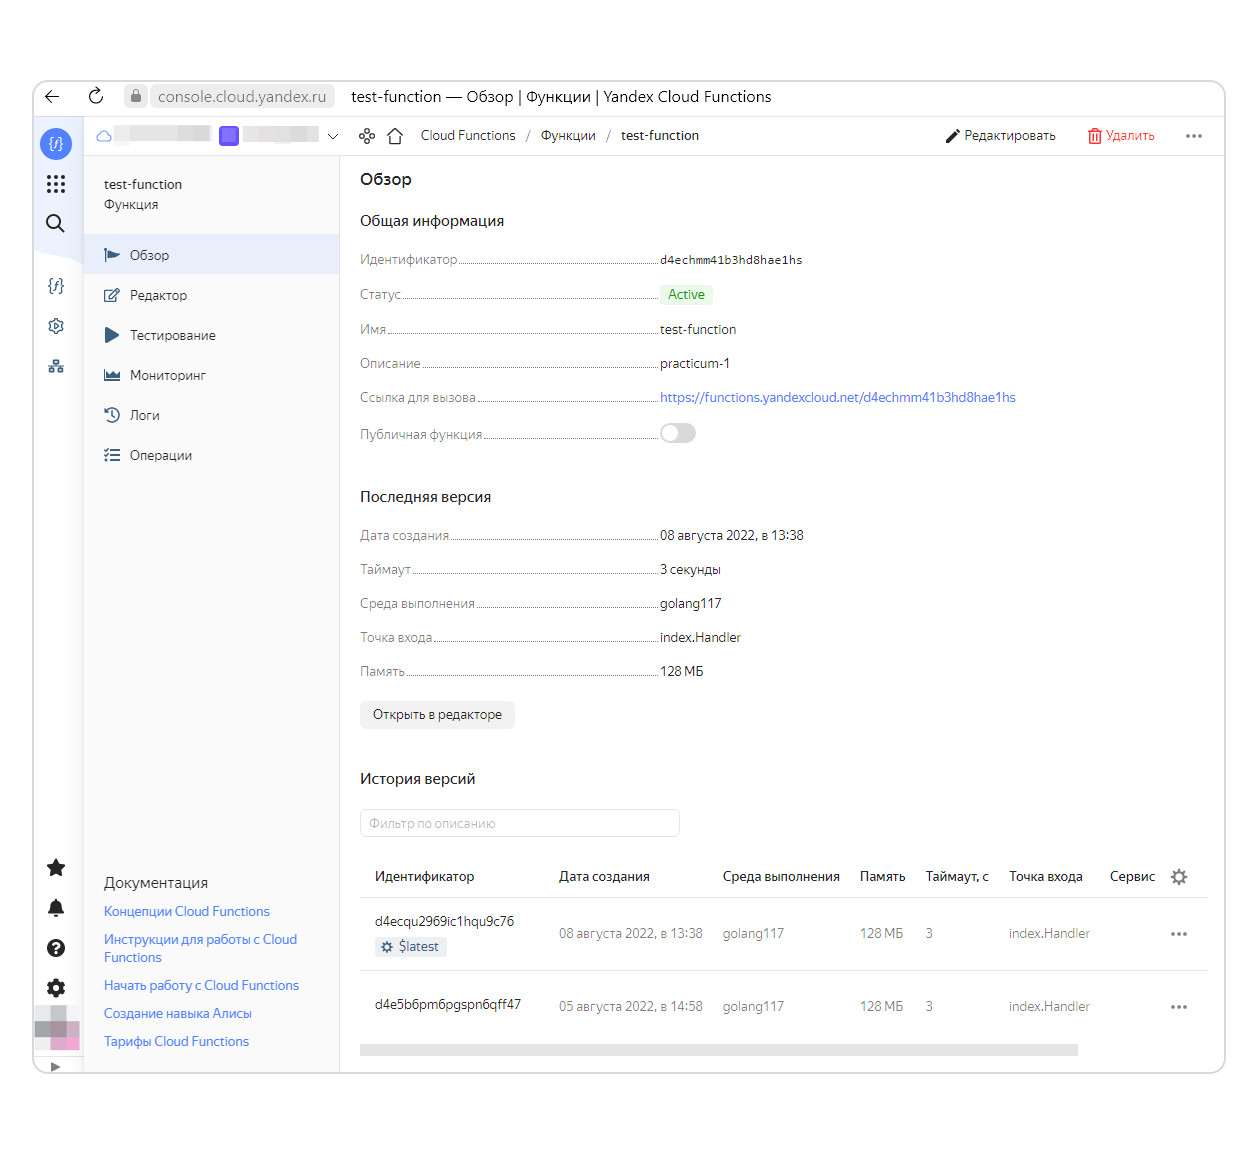This screenshot has width=1258, height=1154.
Task: Open notifications bell icon
Action: tap(56, 908)
